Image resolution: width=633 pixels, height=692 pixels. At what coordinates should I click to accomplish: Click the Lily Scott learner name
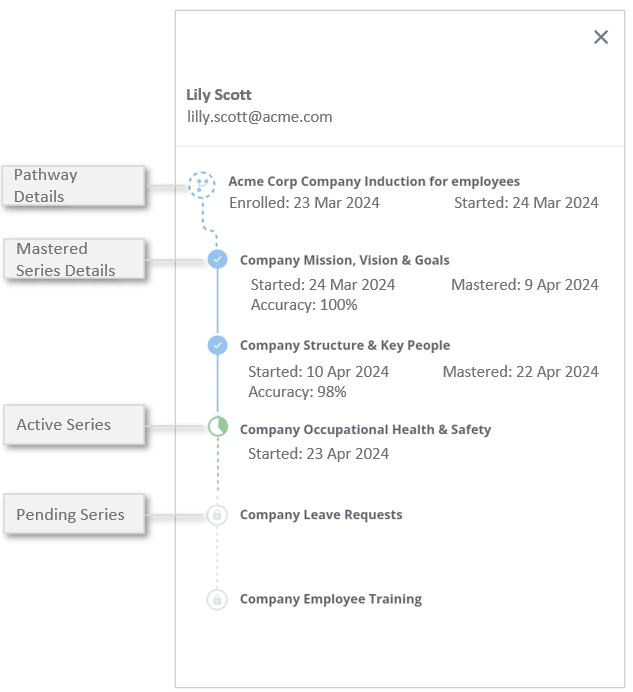click(x=219, y=95)
